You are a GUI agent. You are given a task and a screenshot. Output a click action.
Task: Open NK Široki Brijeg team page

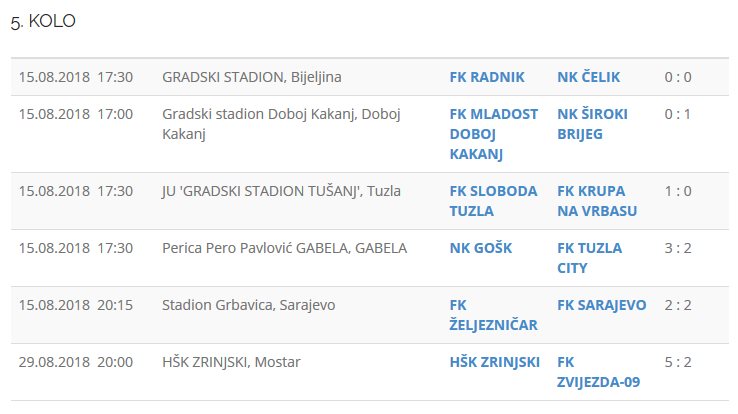coord(593,124)
